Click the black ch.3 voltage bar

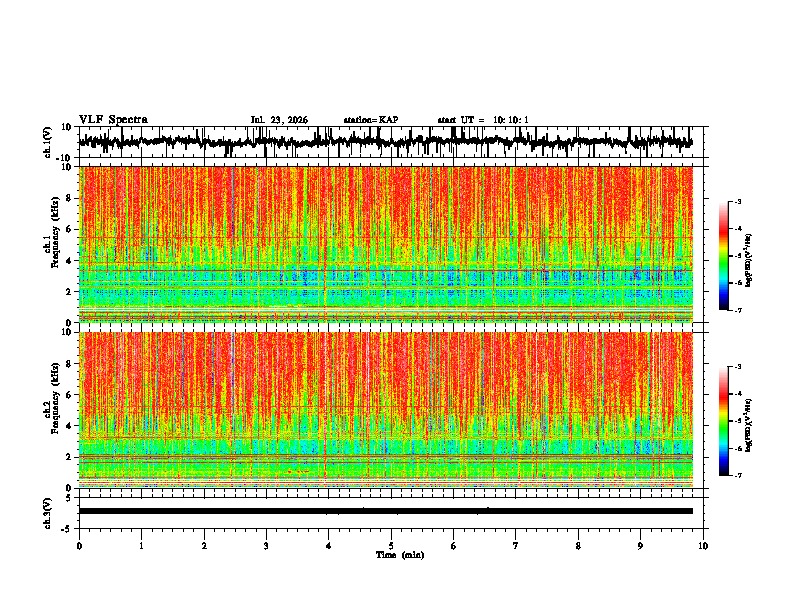point(386,511)
